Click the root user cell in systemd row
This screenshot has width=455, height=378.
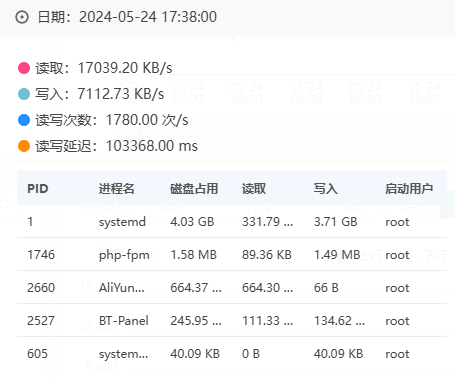(x=397, y=222)
